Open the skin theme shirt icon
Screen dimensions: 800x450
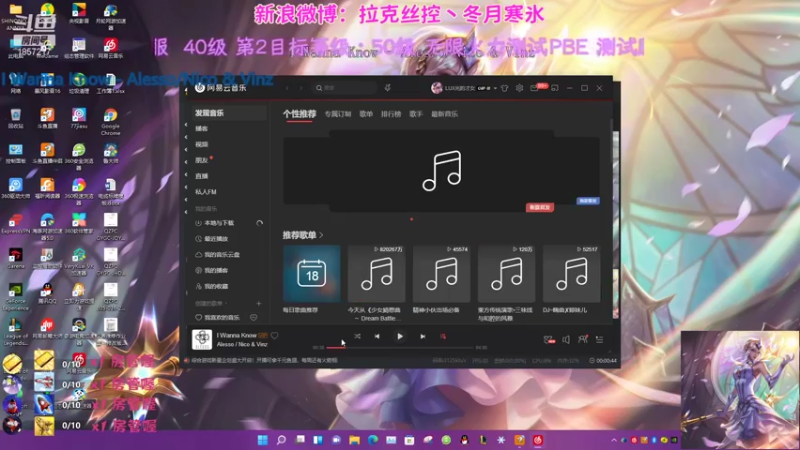click(505, 88)
